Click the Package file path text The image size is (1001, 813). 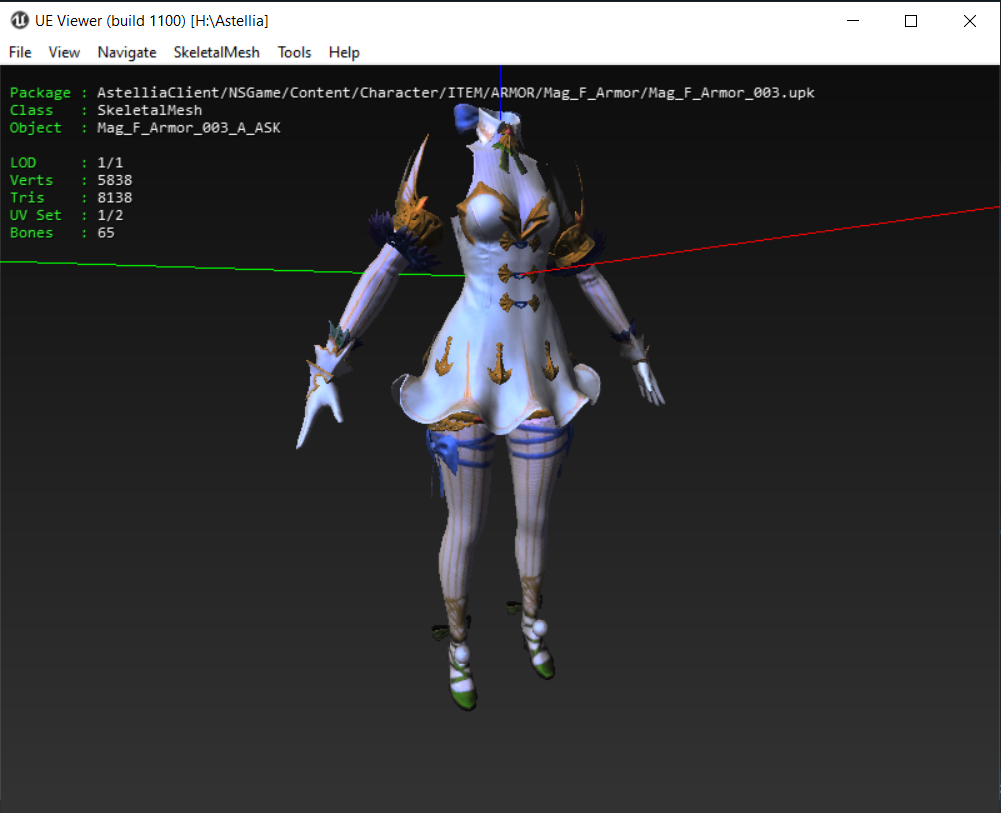(x=455, y=93)
